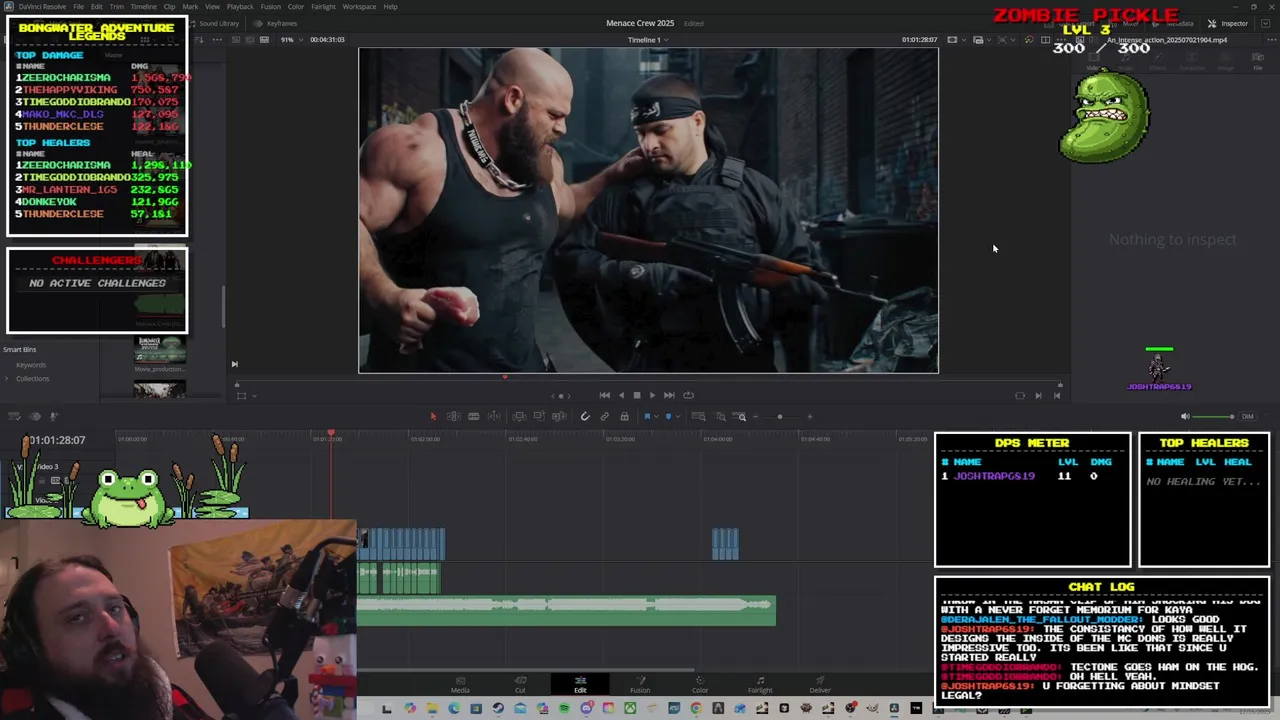This screenshot has height=720, width=1280.
Task: Click the Full Extent Zoom icon
Action: [x=699, y=416]
